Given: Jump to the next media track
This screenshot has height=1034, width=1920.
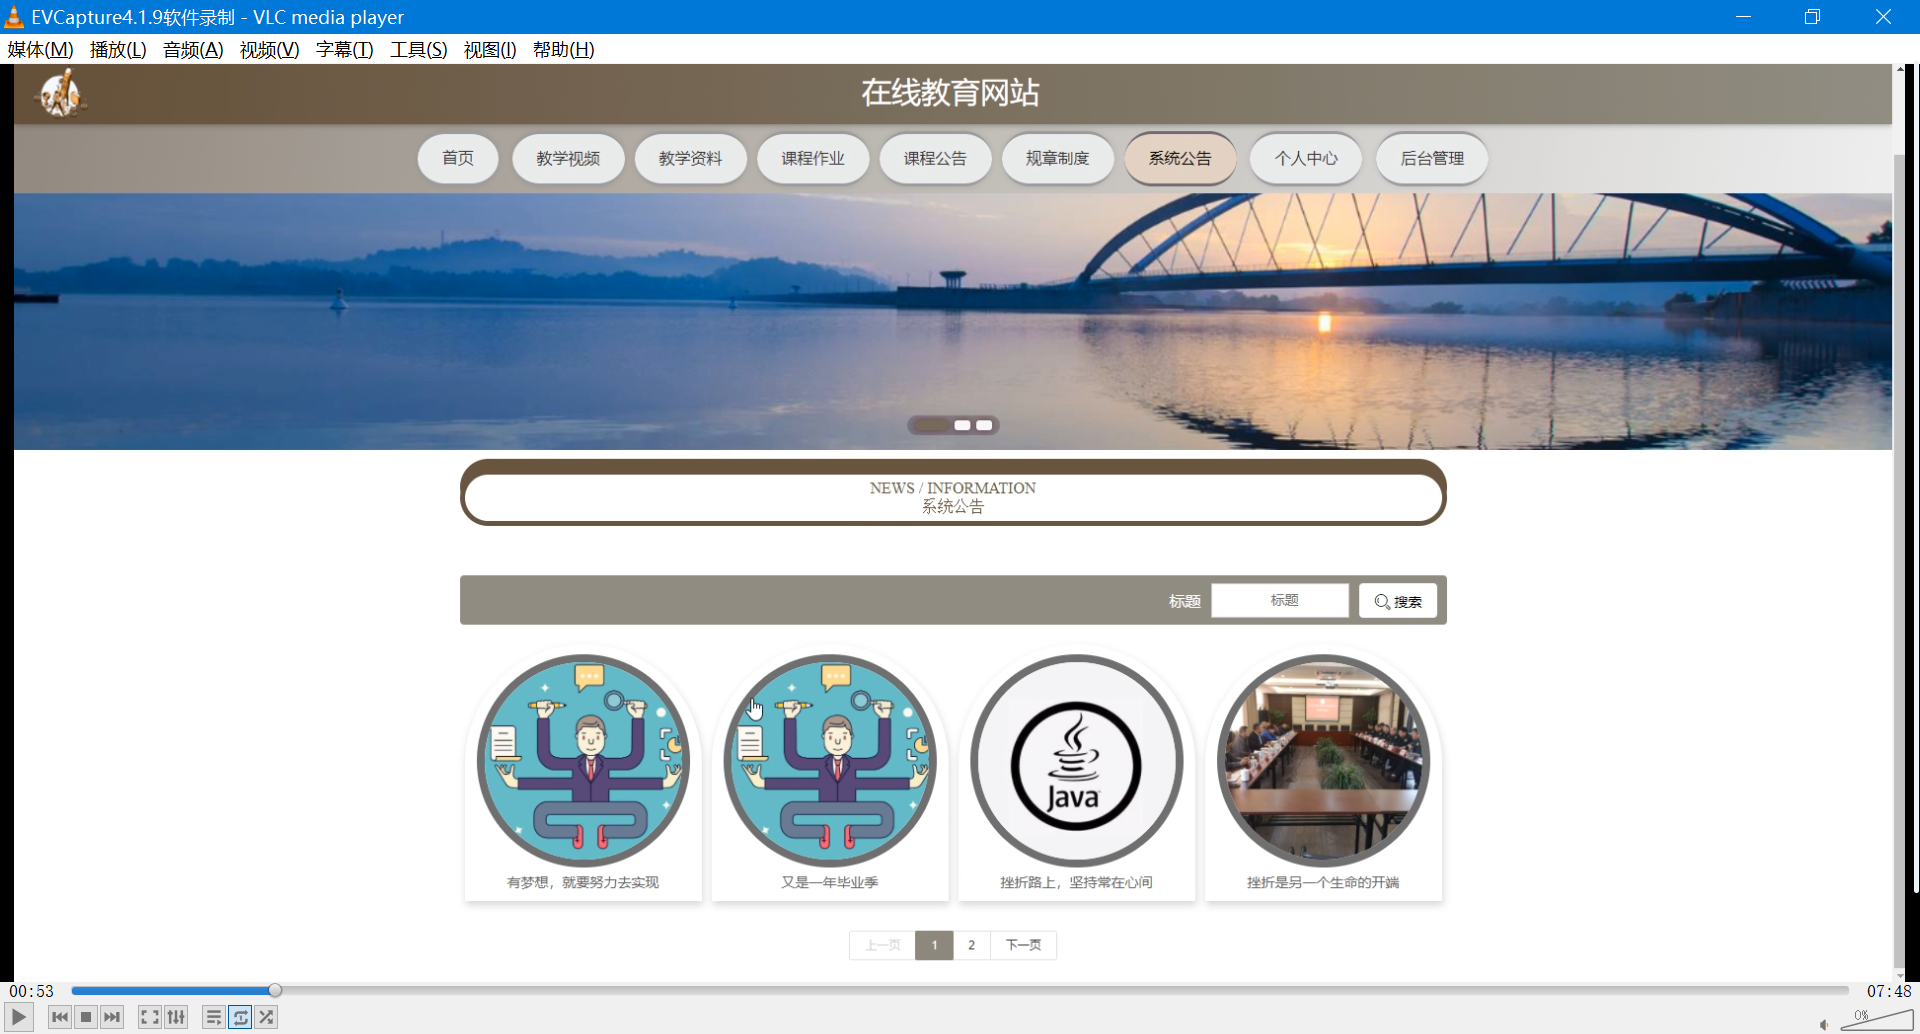Looking at the screenshot, I should pyautogui.click(x=112, y=1017).
